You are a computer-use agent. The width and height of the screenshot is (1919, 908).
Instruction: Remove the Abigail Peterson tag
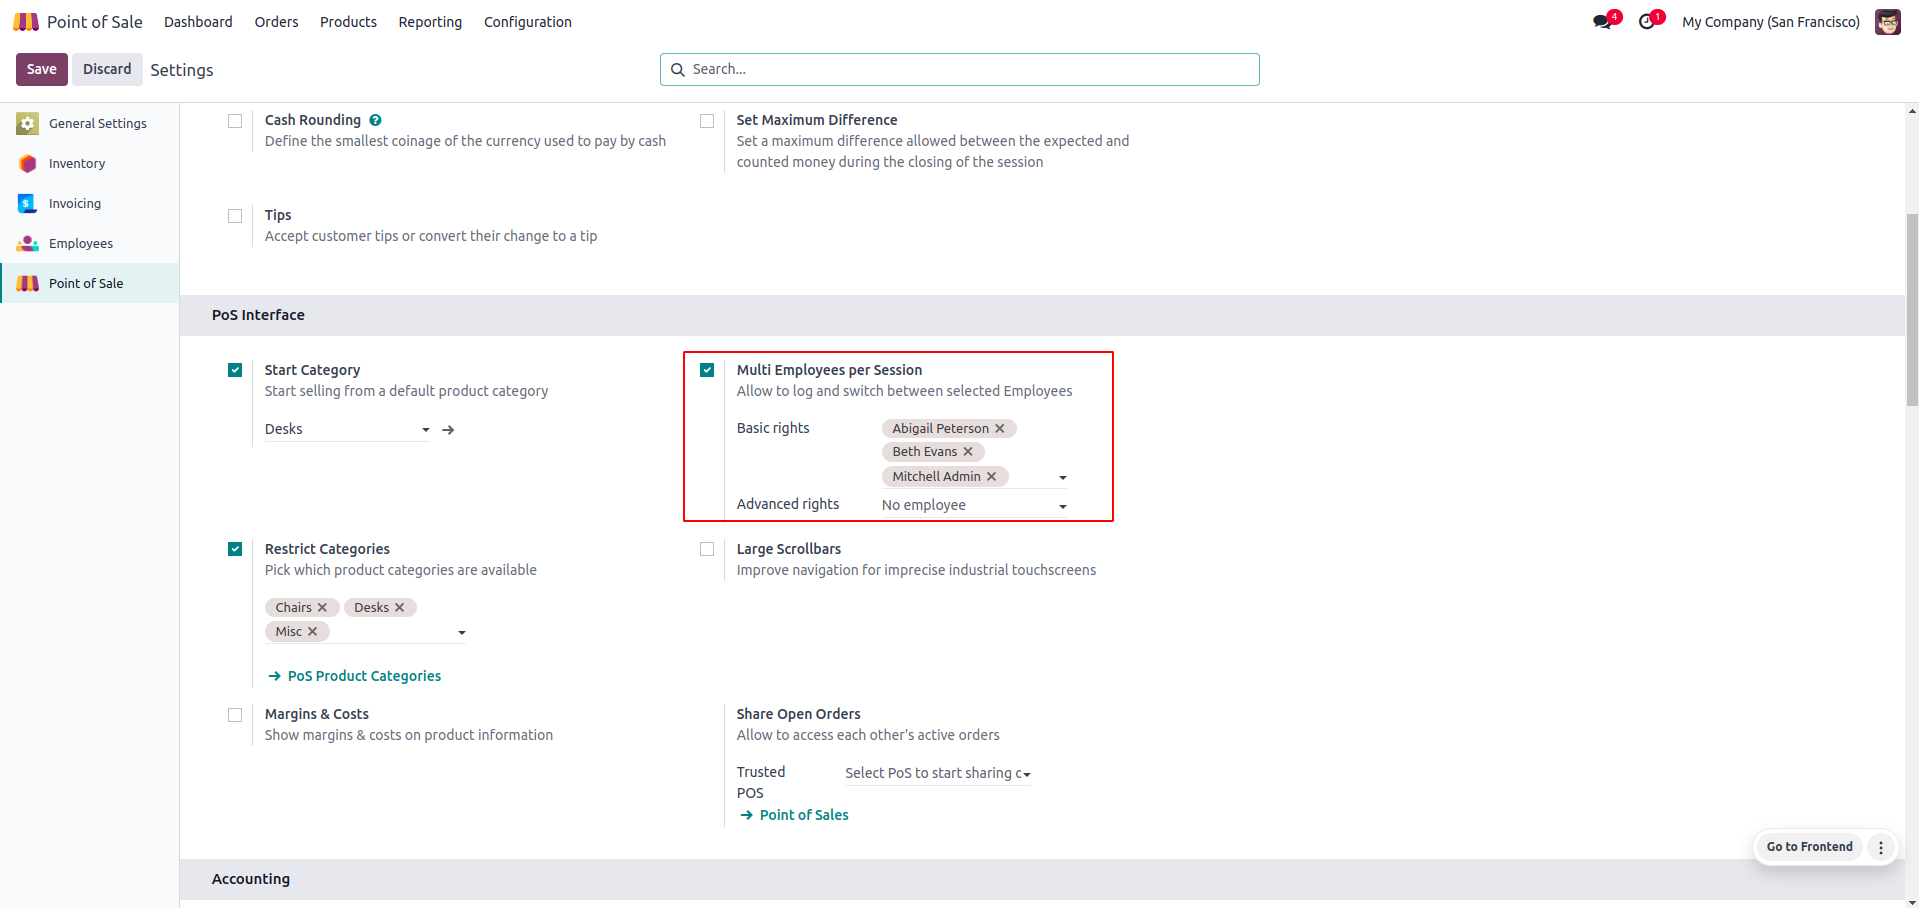coord(1000,428)
